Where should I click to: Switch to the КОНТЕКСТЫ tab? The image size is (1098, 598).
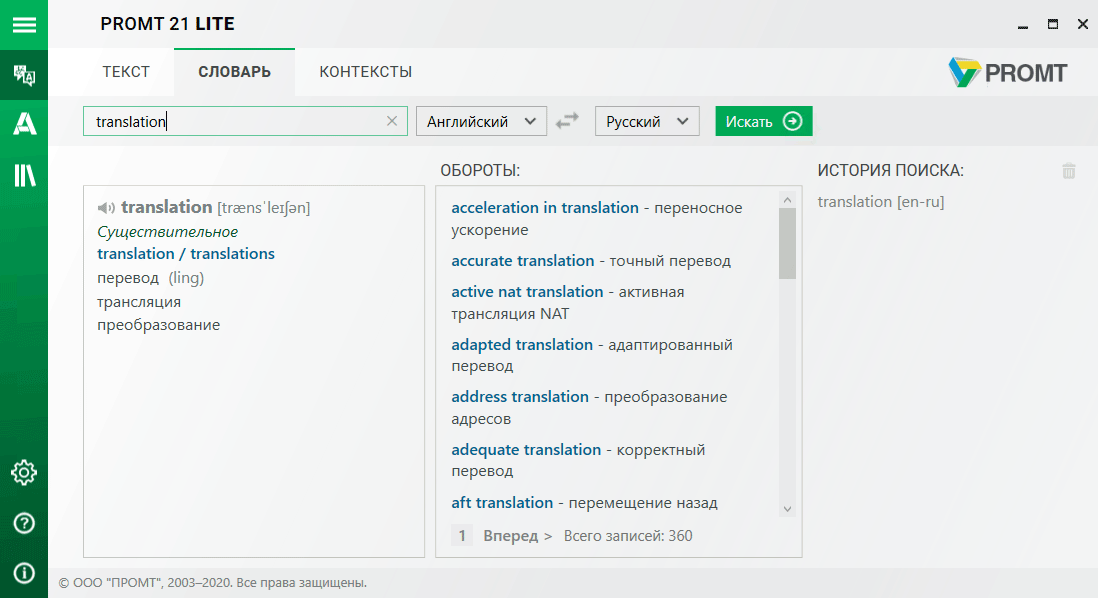[365, 72]
